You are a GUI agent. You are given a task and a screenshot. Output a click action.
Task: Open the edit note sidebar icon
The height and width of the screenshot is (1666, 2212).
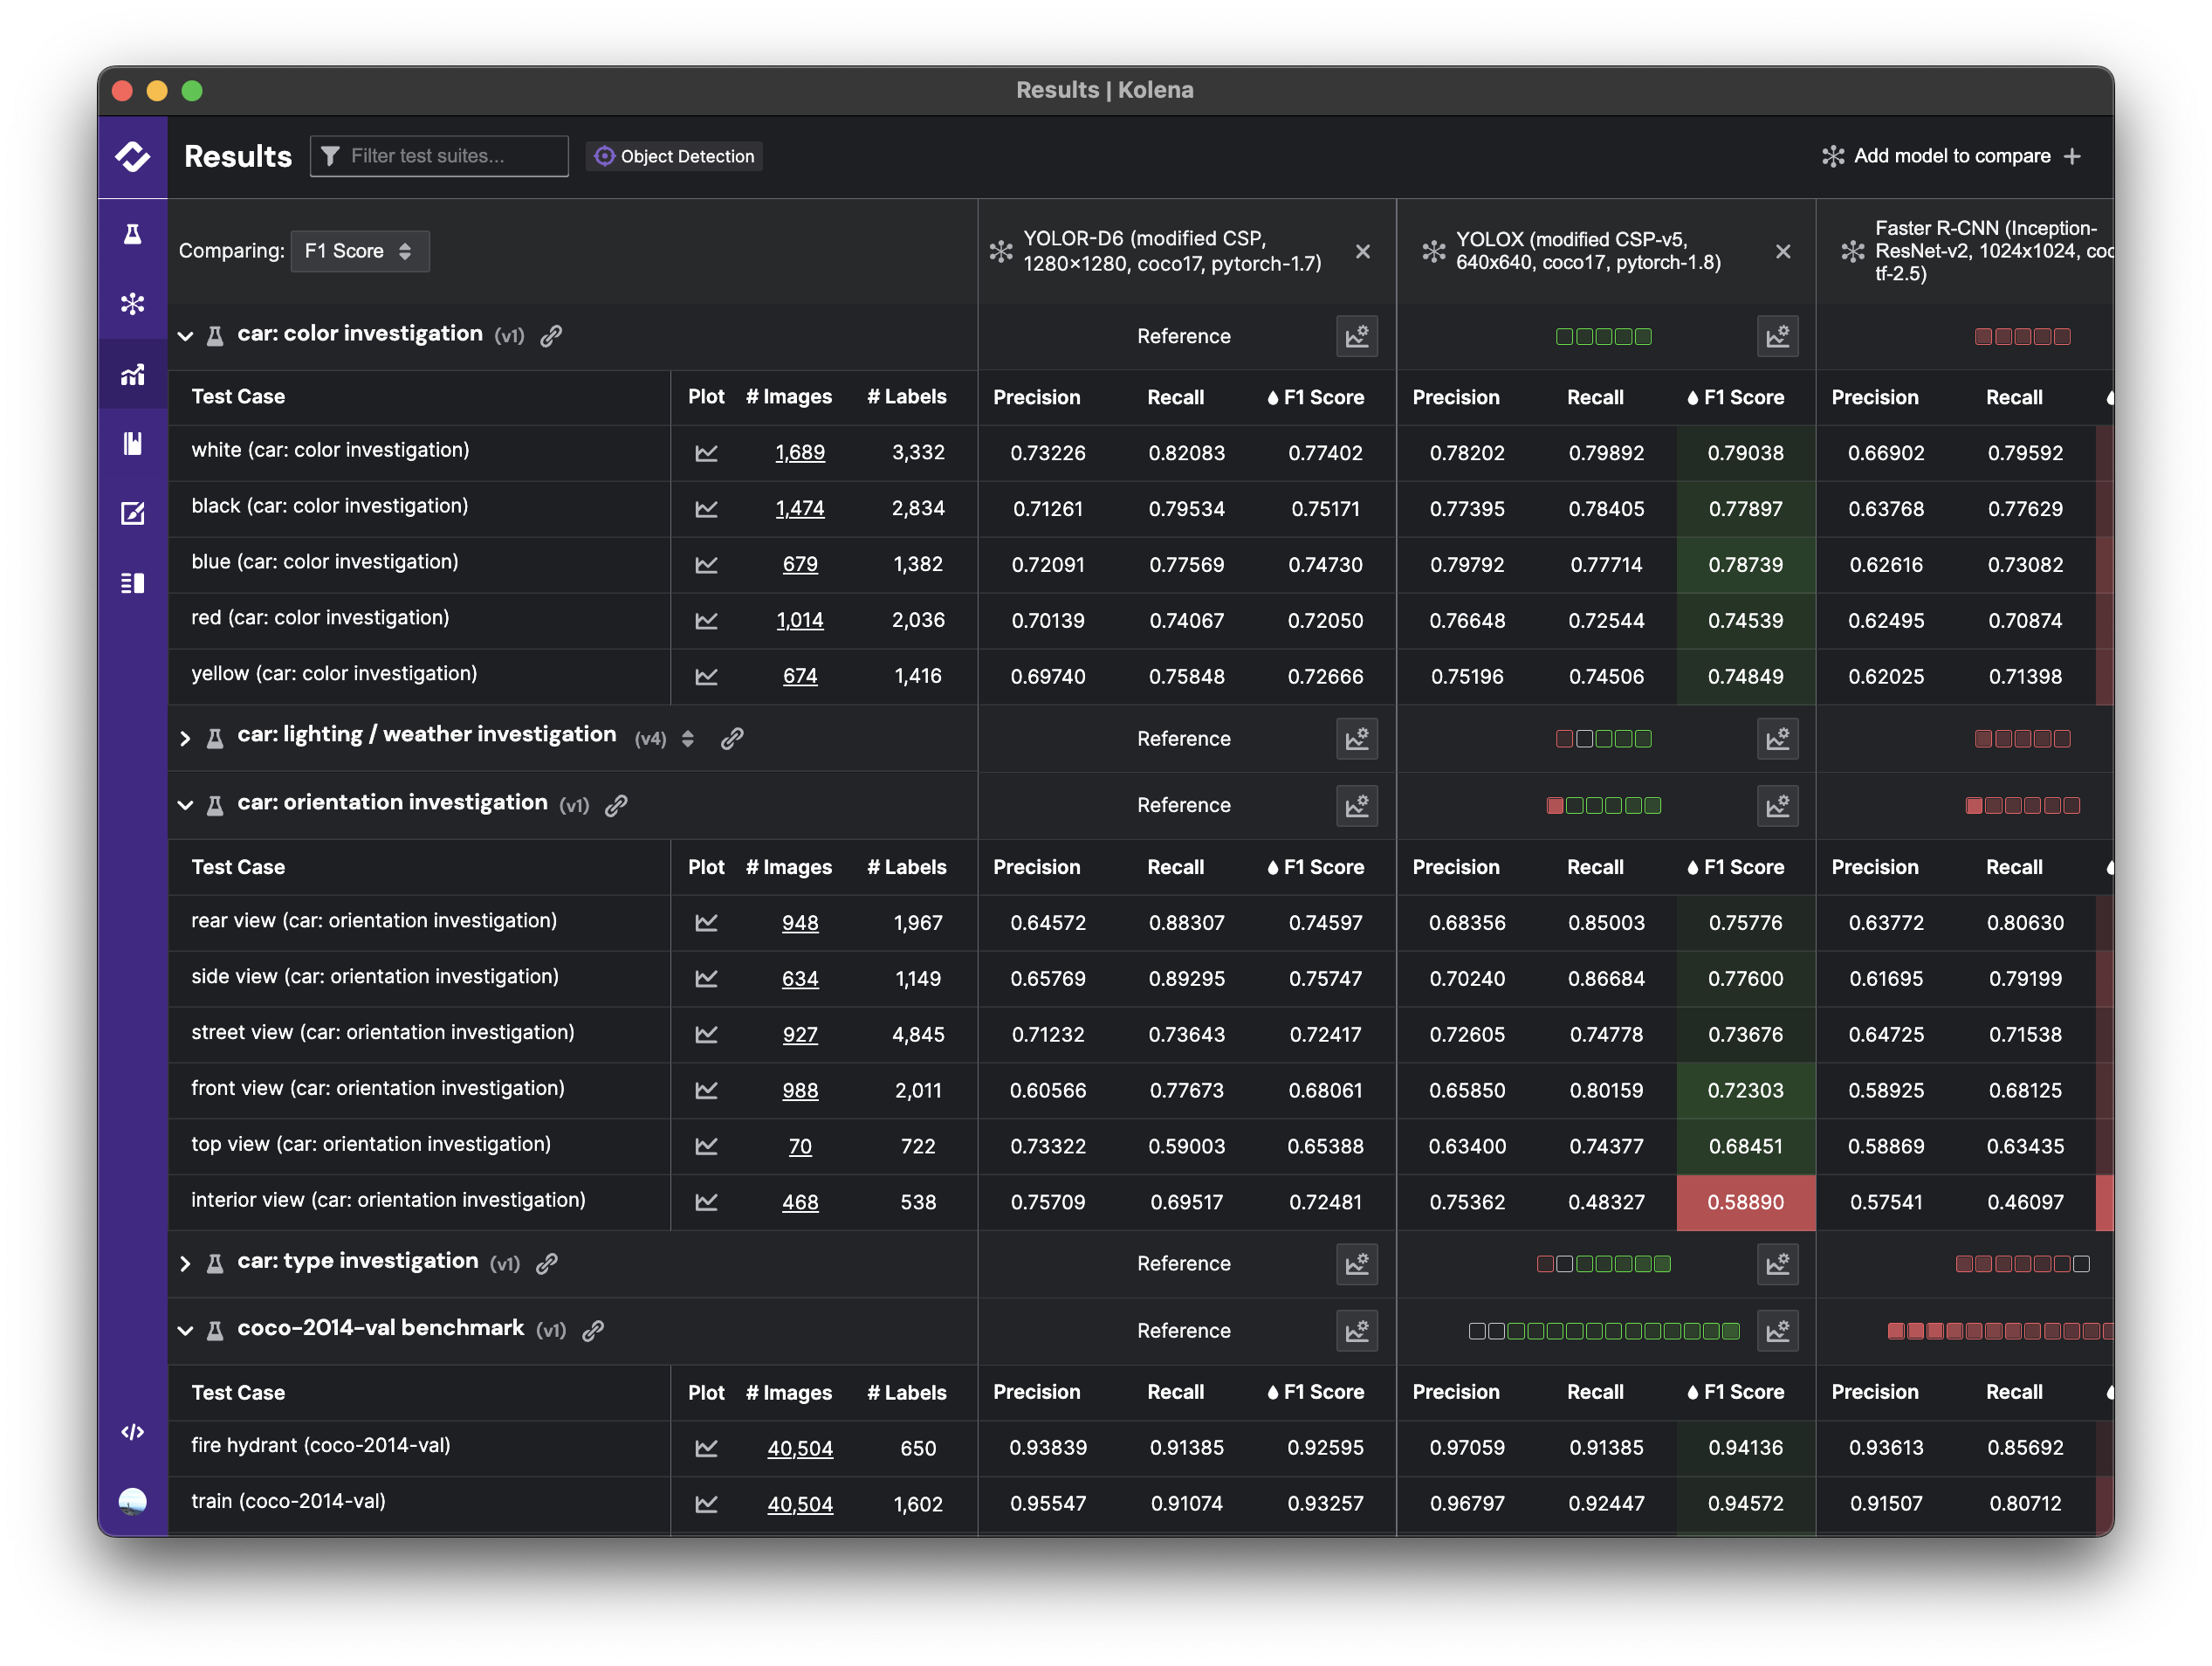coord(132,513)
